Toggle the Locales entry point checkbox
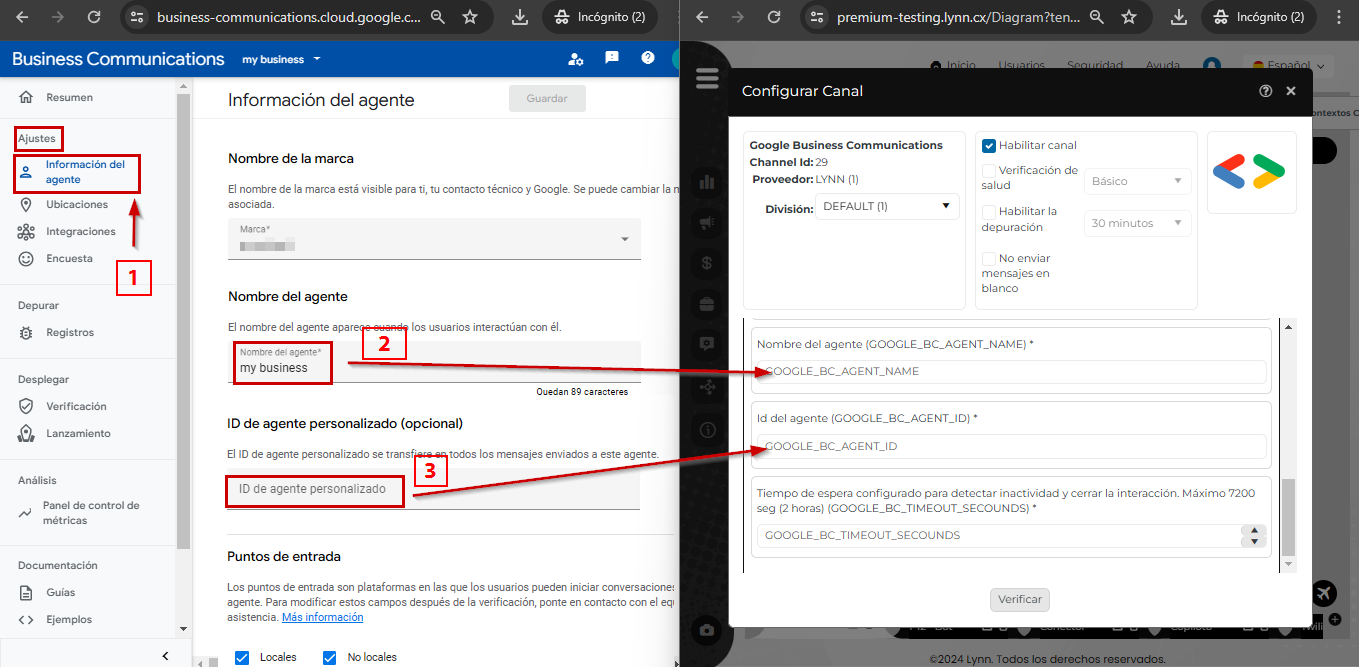The height and width of the screenshot is (667, 1359). point(241,657)
